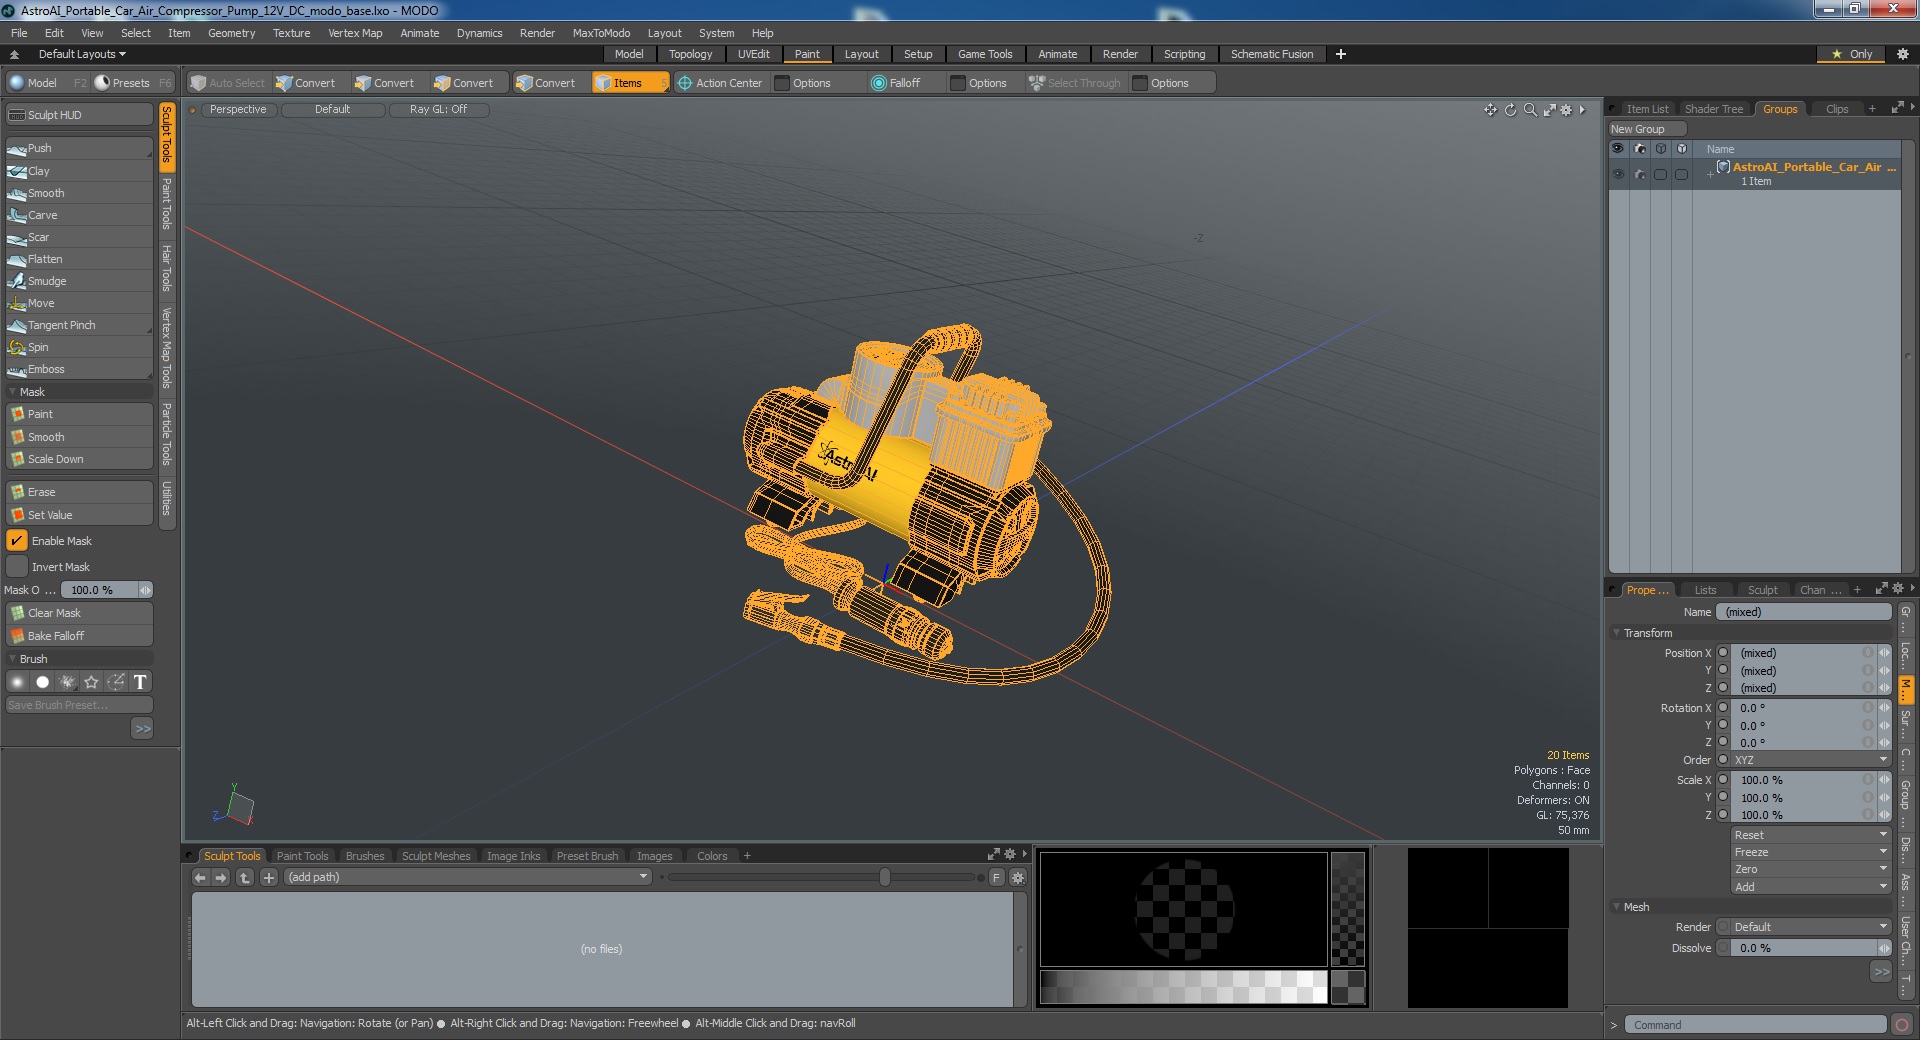The image size is (1920, 1040).
Task: Click the Sculpt HUD button
Action: coord(79,115)
